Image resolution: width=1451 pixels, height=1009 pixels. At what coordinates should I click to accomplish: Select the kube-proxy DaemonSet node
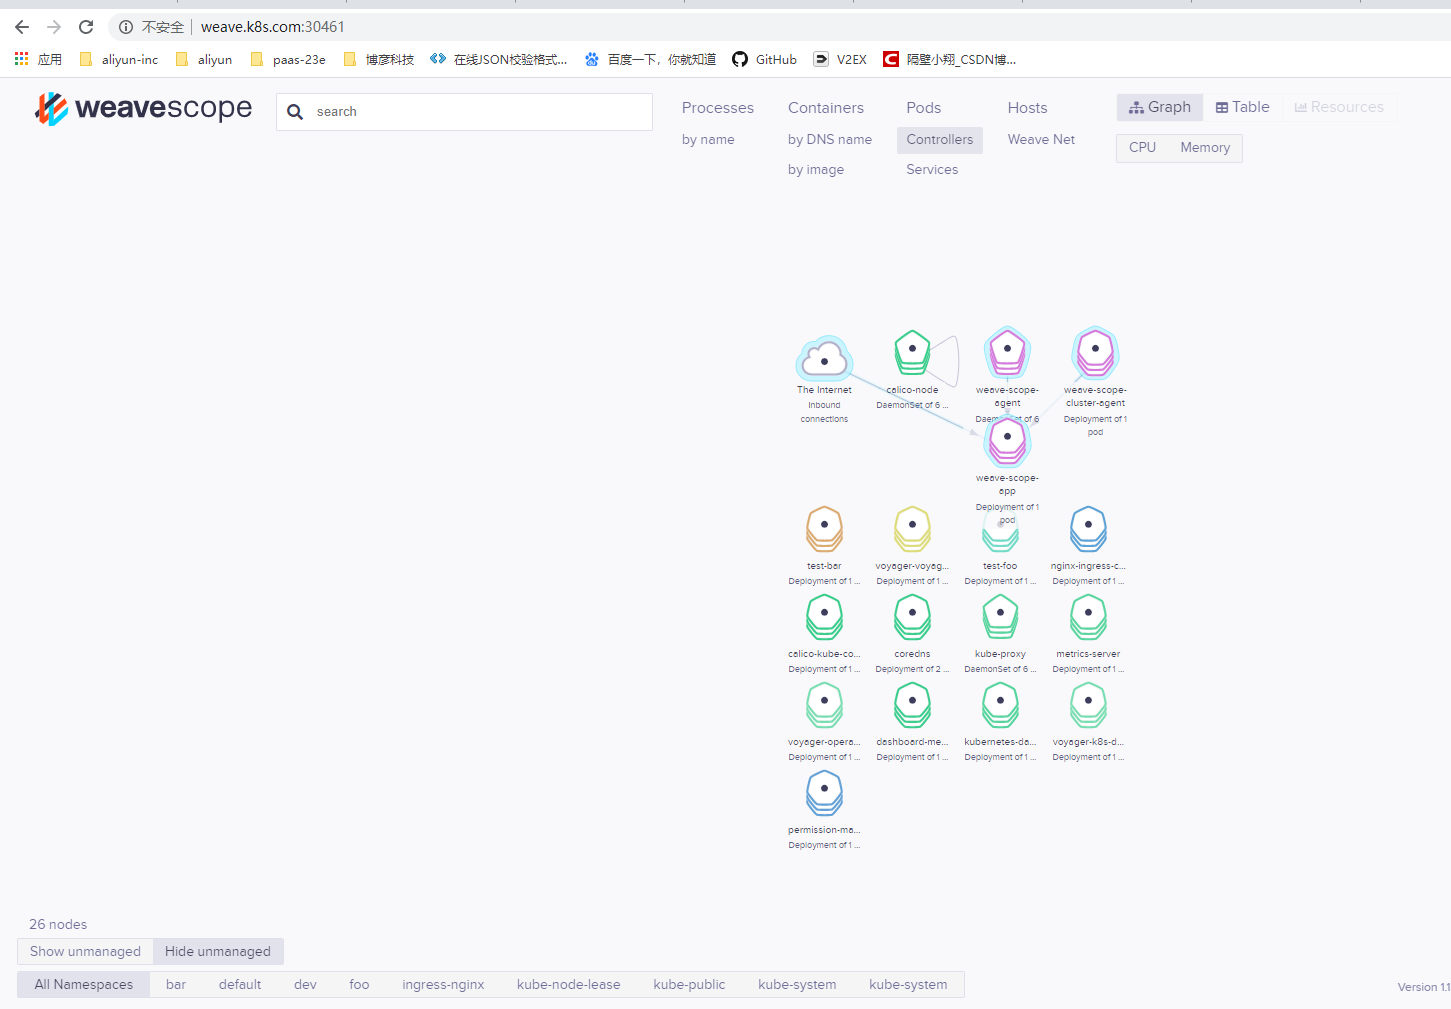1000,616
